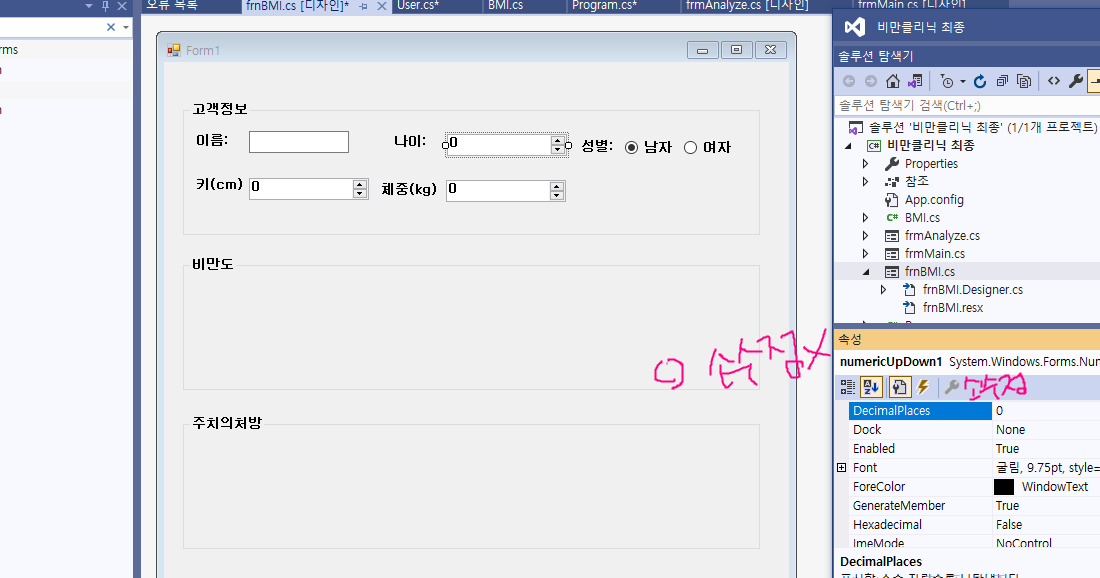Collapse the frnBMI.cs node
Image resolution: width=1100 pixels, height=578 pixels.
866,271
